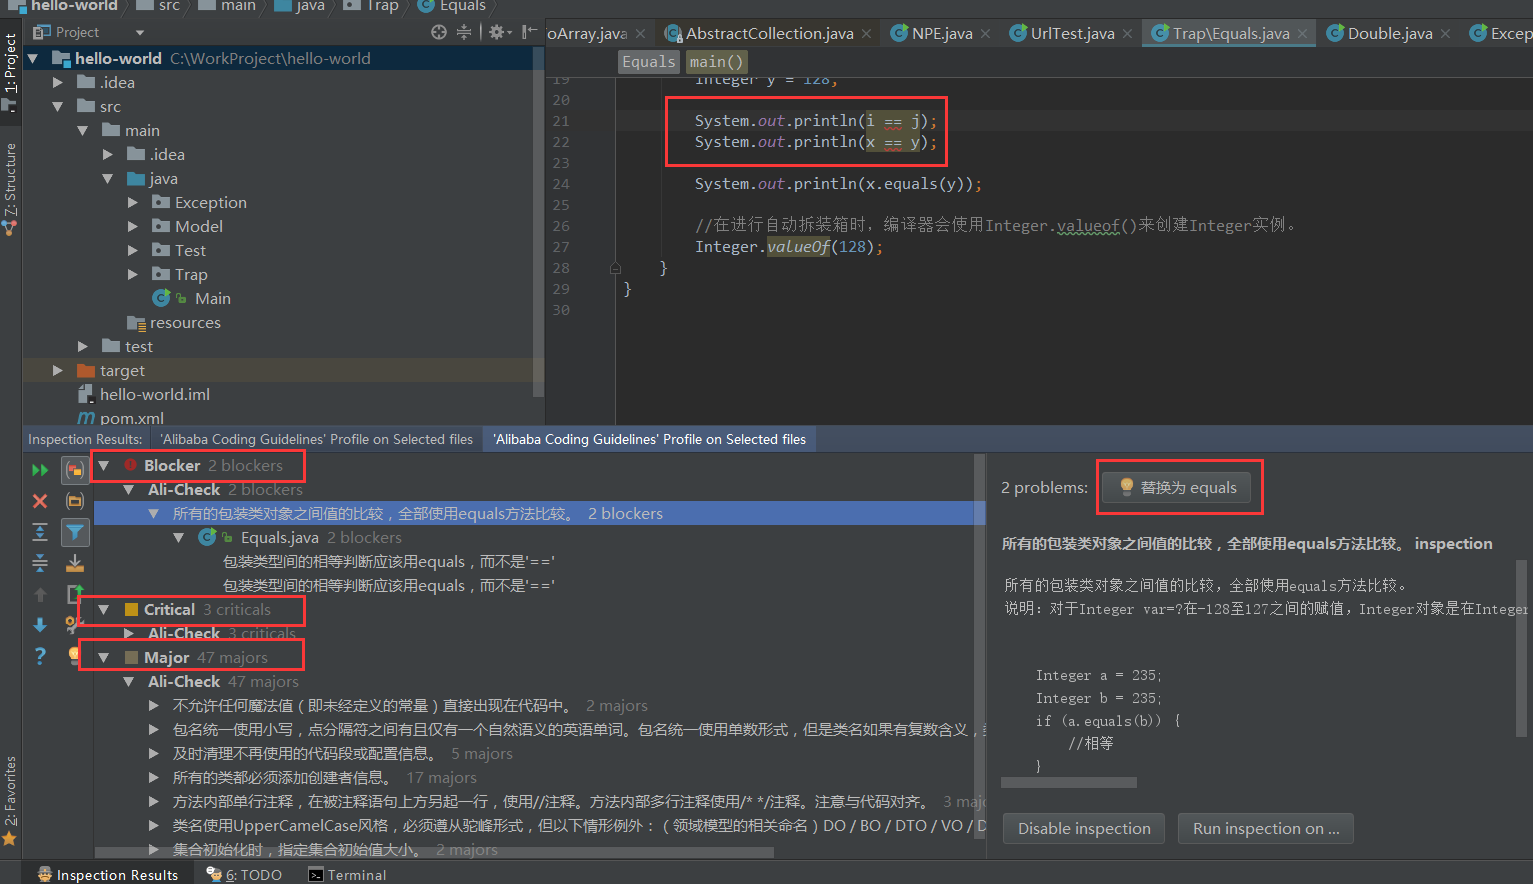Click the Disable inspection button
The width and height of the screenshot is (1533, 888).
pyautogui.click(x=1083, y=828)
